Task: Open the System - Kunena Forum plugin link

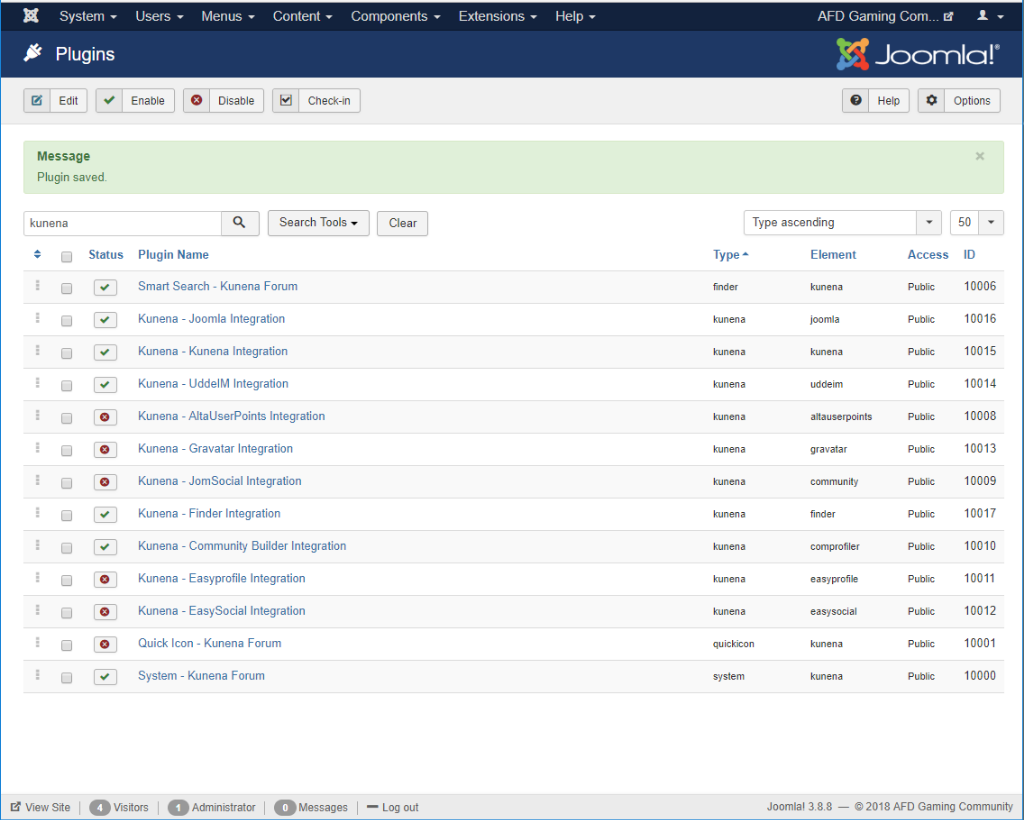Action: (201, 676)
